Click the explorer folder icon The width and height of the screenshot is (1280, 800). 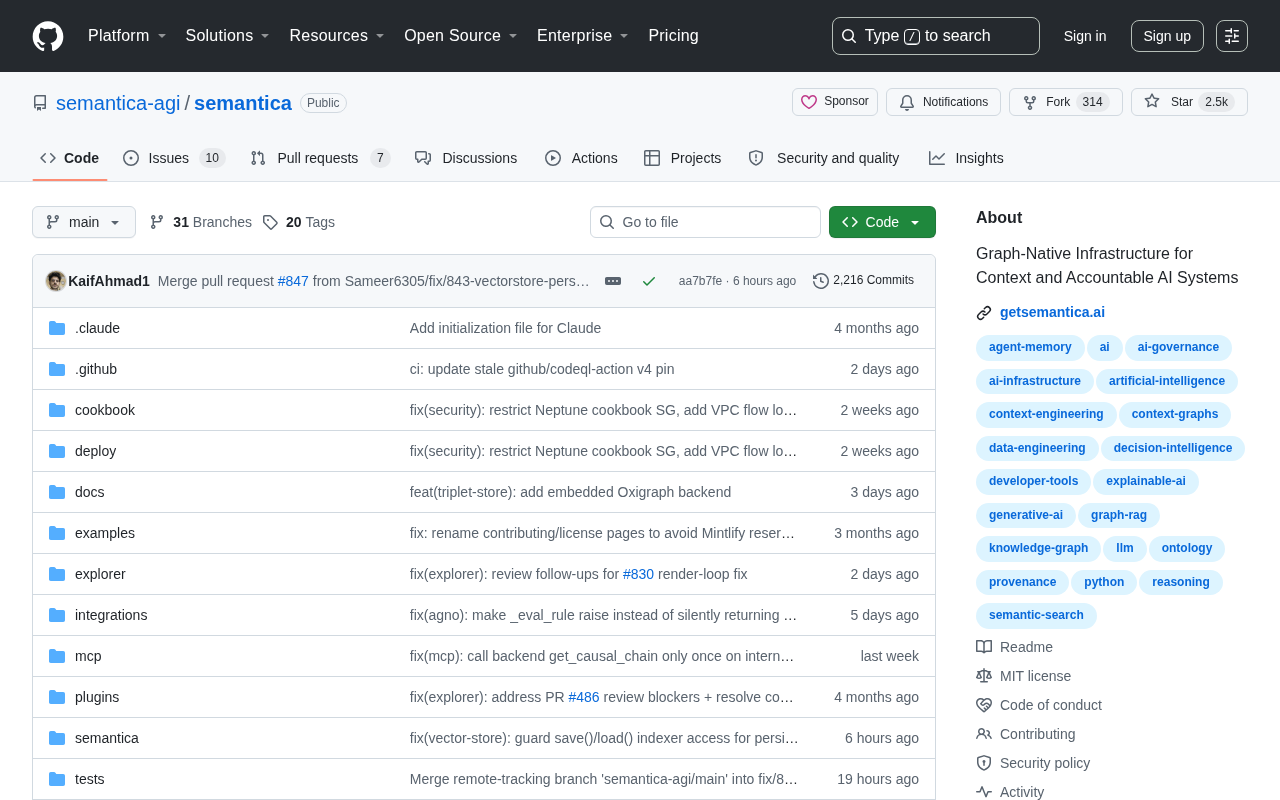pyautogui.click(x=57, y=574)
